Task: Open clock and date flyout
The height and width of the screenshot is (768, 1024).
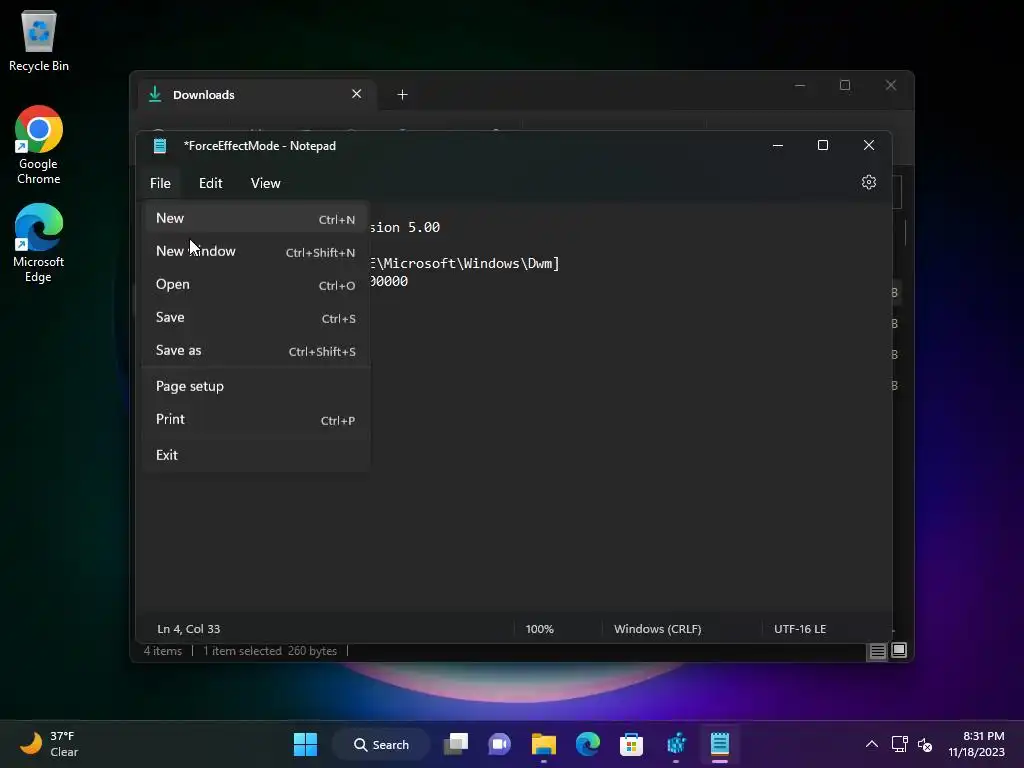Action: click(x=976, y=744)
